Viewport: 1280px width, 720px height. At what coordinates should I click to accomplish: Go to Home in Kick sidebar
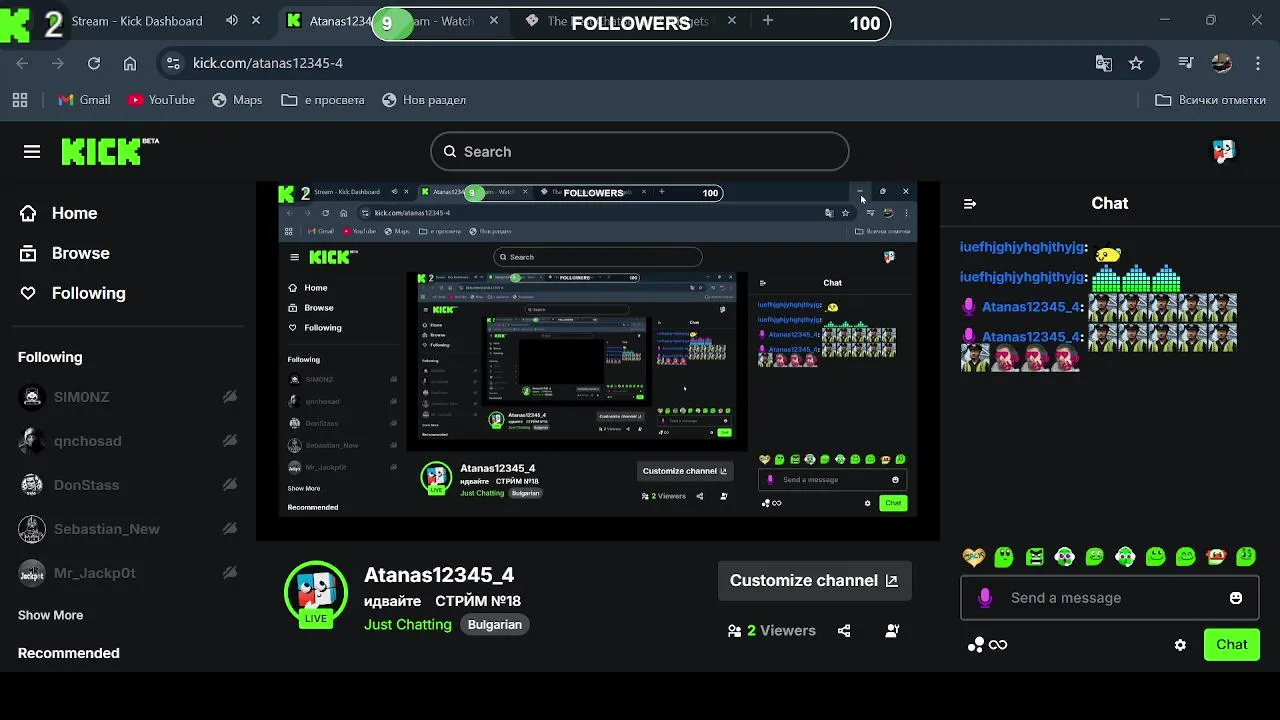(60, 213)
